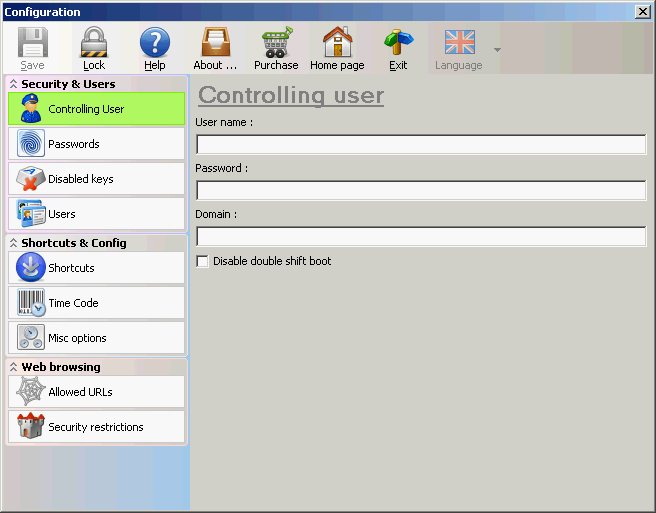Click the Save toolbar label
The image size is (656, 513).
33,65
